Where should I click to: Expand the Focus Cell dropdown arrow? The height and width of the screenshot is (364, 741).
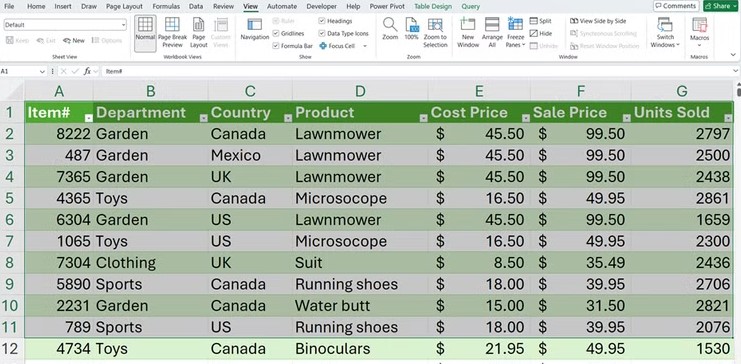[365, 46]
